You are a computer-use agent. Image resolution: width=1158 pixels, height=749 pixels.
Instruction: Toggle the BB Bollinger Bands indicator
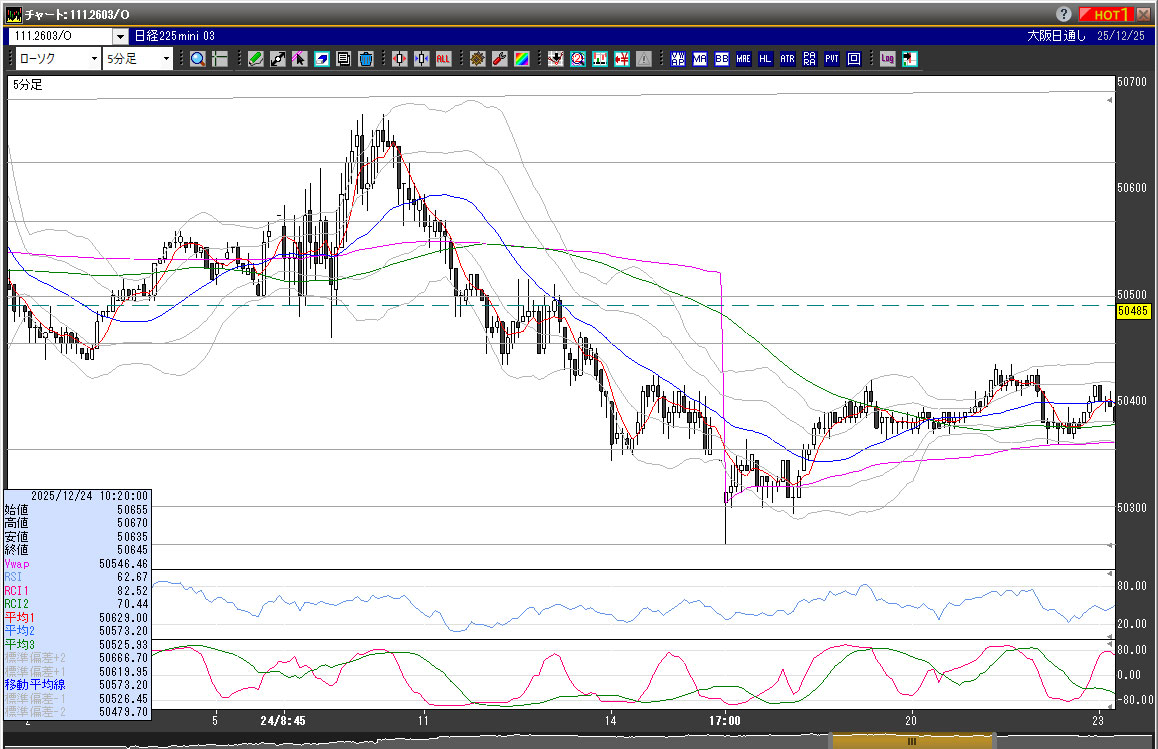pos(721,59)
